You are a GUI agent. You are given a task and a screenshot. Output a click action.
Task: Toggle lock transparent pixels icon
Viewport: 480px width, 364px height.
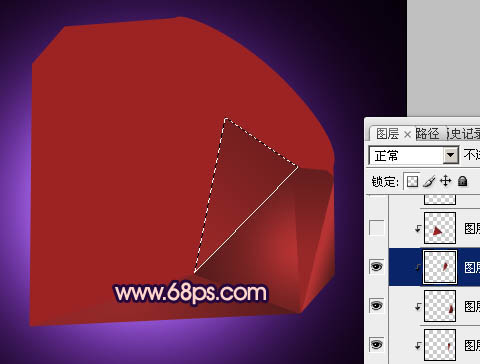tap(412, 182)
